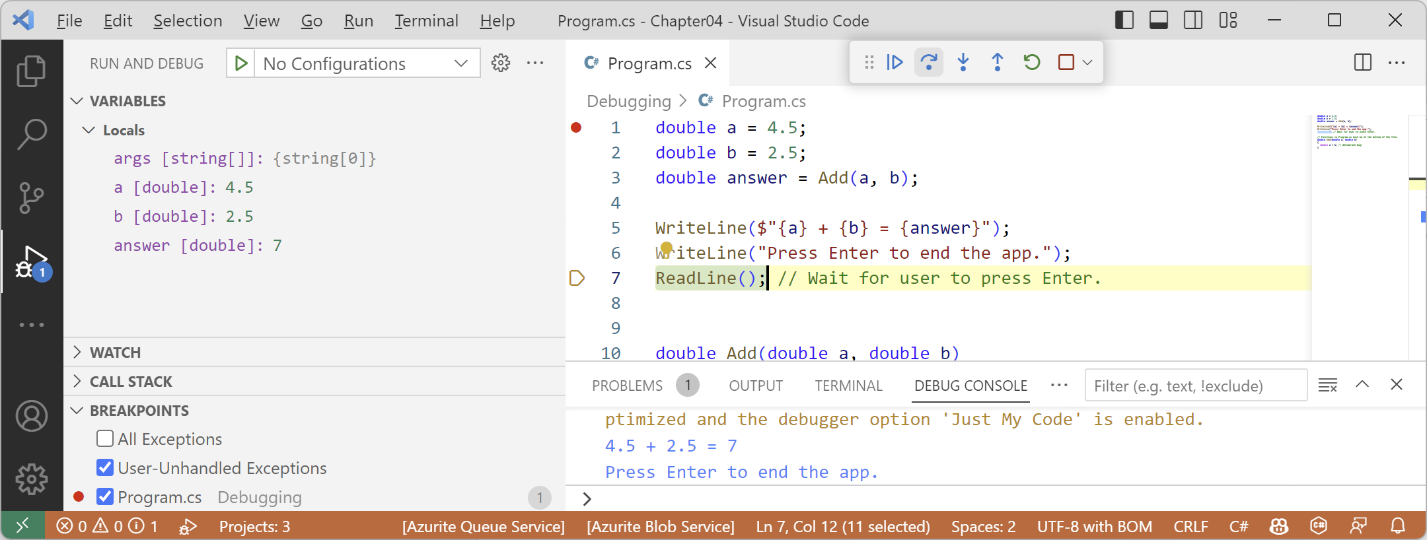The width and height of the screenshot is (1427, 540).
Task: Click the debug launch icon in status bar
Action: pyautogui.click(x=188, y=526)
